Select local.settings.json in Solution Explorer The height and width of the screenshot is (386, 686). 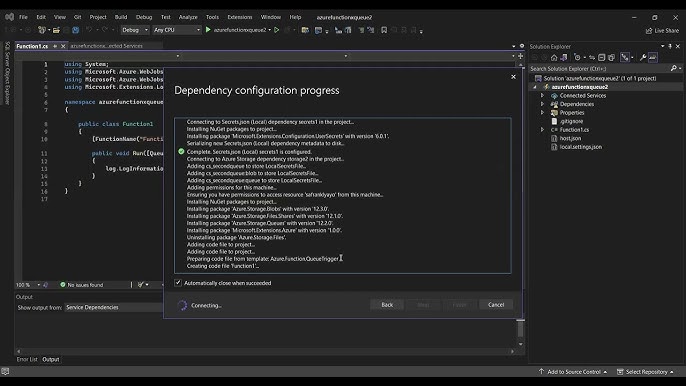(581, 147)
